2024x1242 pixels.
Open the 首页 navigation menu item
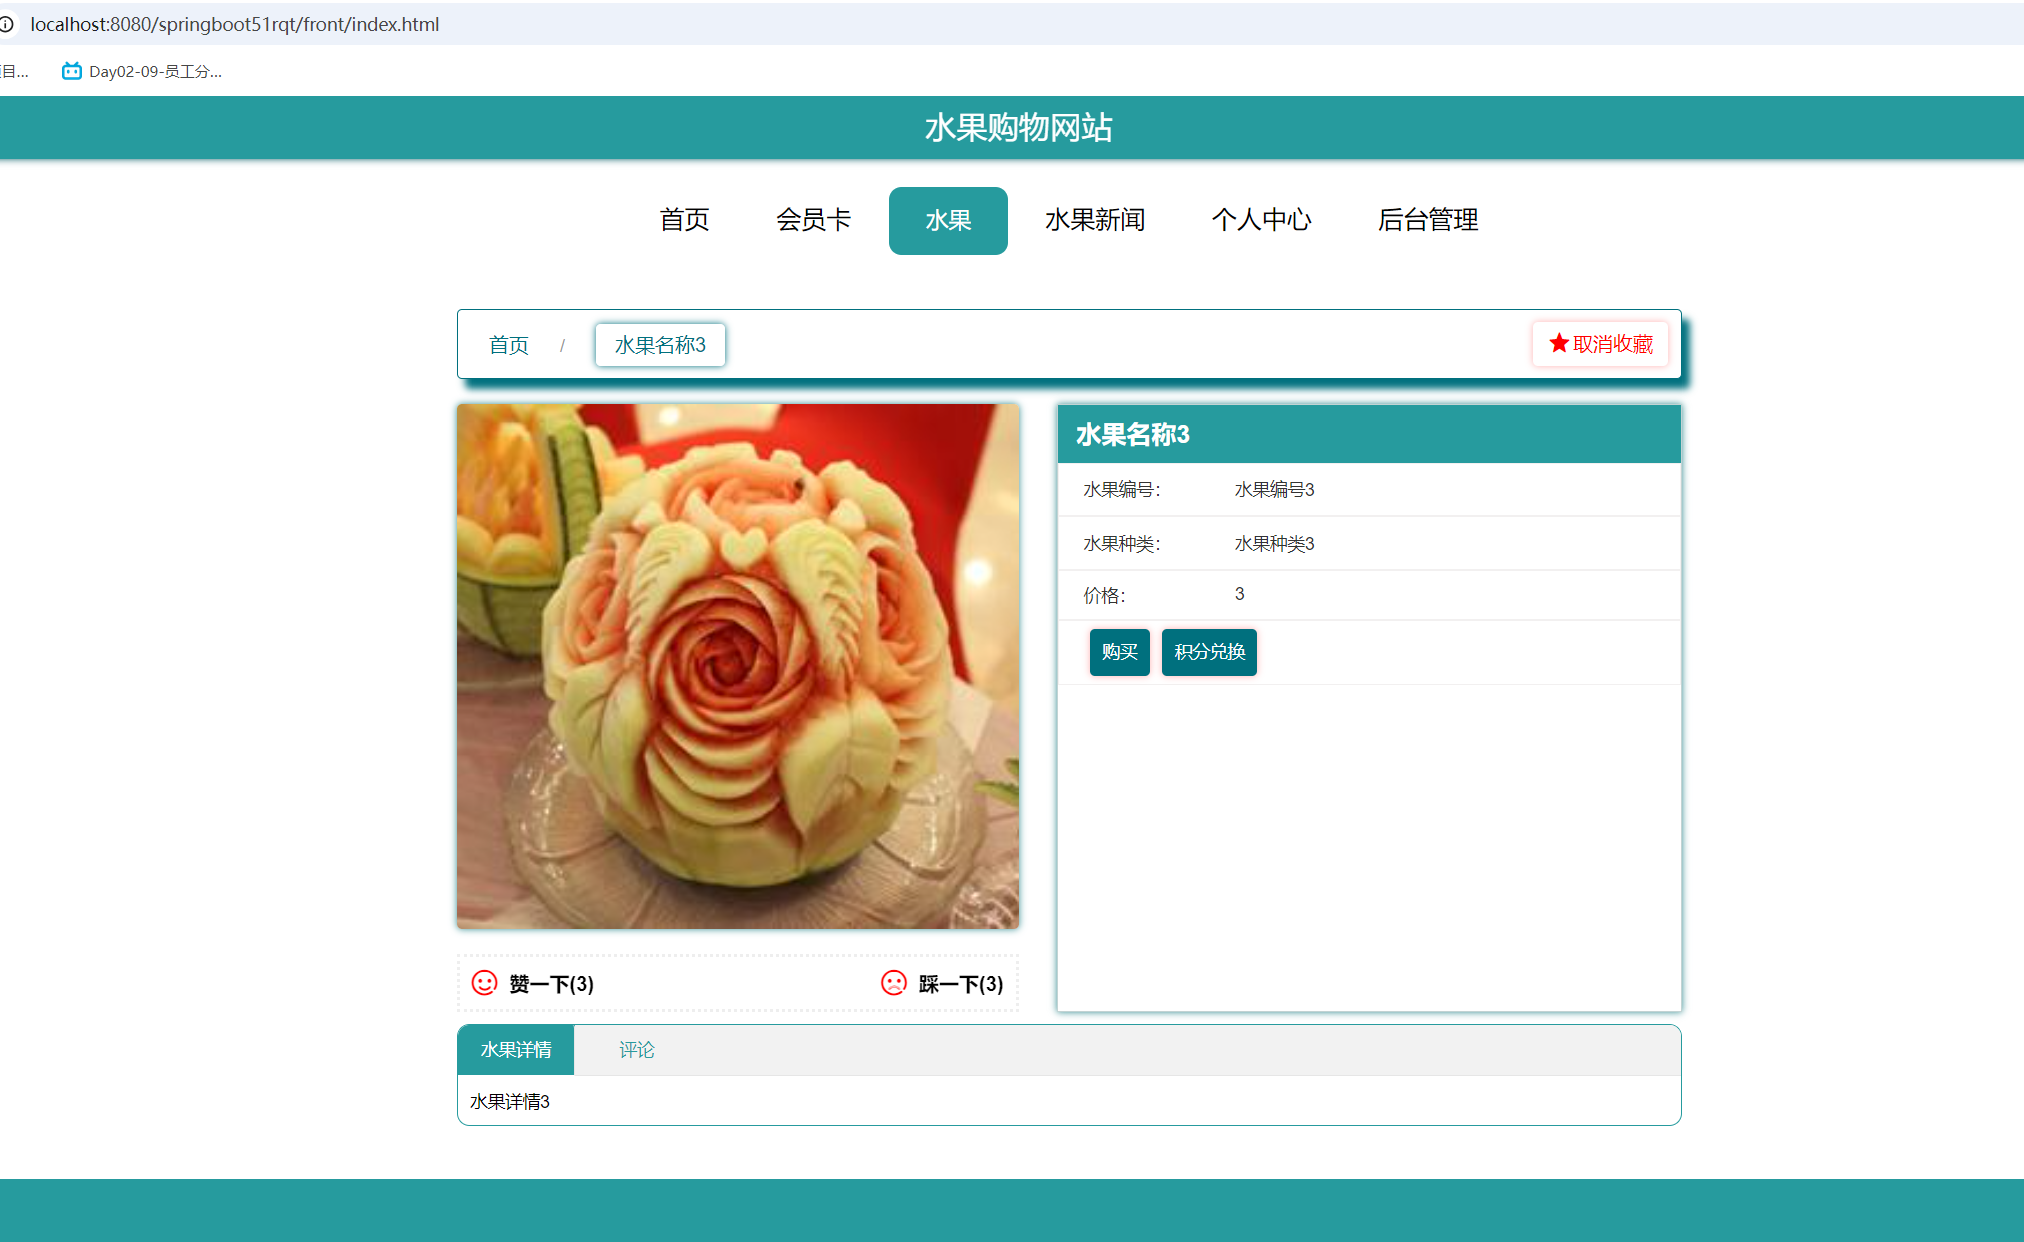685,220
